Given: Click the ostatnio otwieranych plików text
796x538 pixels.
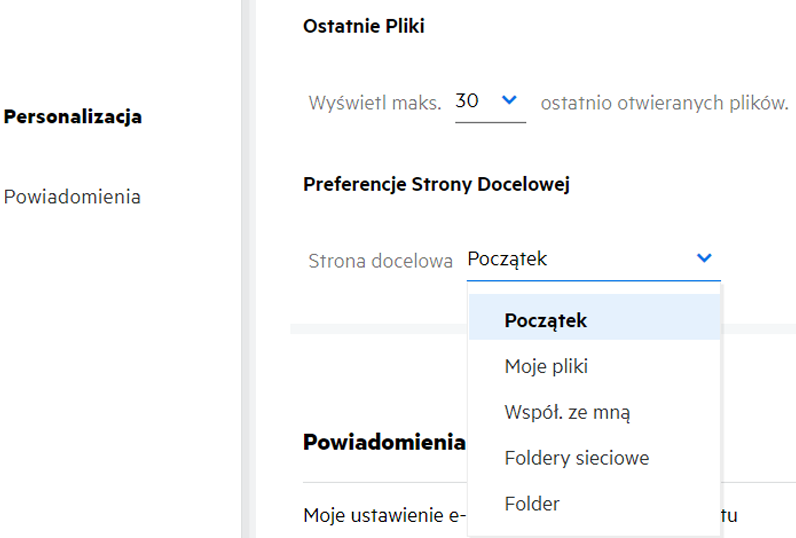Looking at the screenshot, I should coord(664,102).
